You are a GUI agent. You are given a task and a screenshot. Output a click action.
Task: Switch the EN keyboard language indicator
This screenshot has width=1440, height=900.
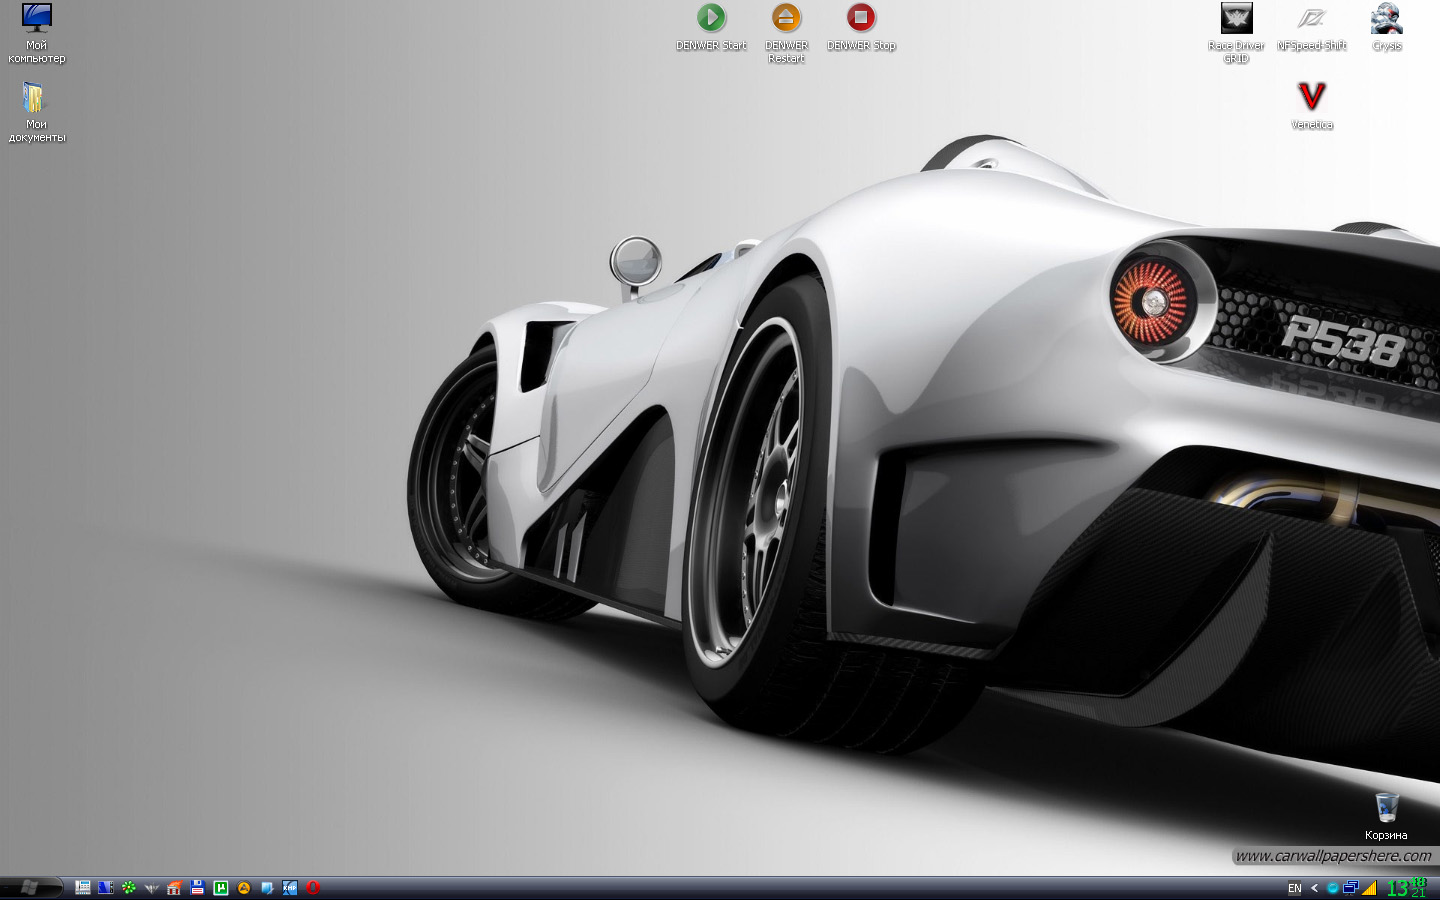coord(1295,888)
